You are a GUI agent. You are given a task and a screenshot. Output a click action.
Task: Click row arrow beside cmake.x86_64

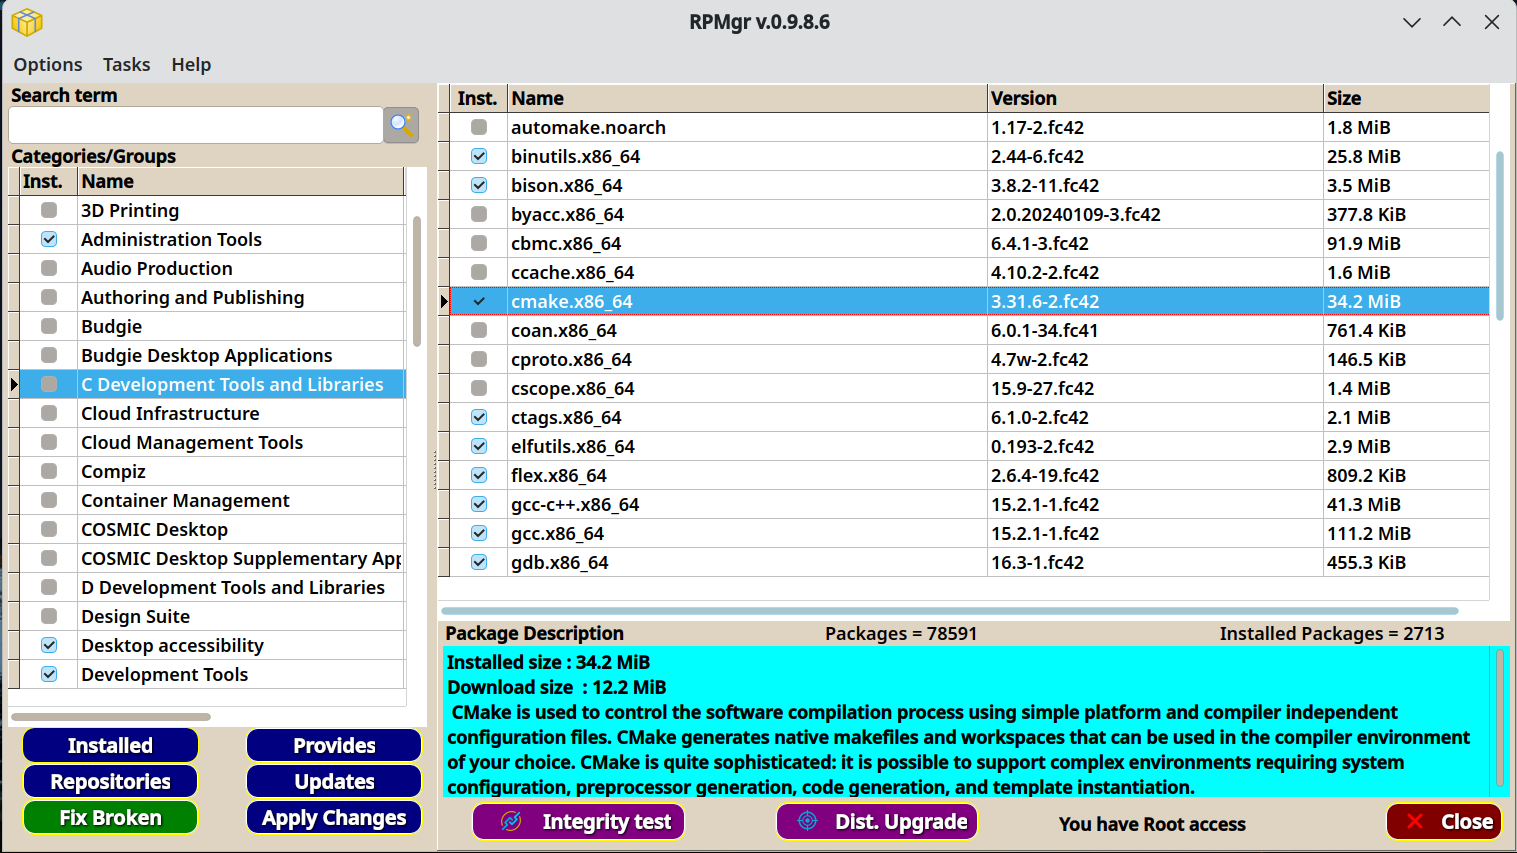click(x=444, y=301)
